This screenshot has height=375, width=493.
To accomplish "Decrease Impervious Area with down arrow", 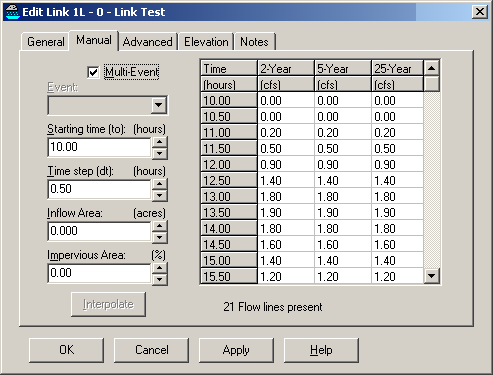I will tap(160, 279).
